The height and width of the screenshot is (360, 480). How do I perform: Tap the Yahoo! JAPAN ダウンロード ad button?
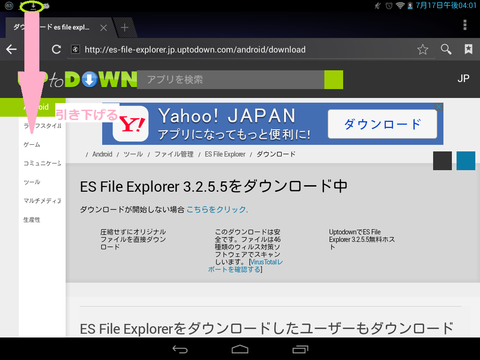382,124
